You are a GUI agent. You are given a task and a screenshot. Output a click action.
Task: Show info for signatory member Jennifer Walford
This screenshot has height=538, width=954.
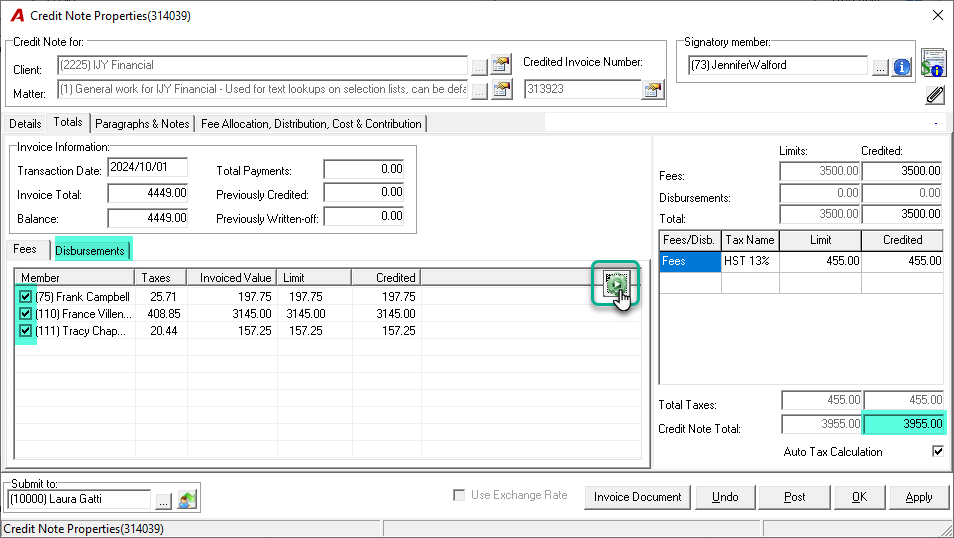pyautogui.click(x=902, y=66)
